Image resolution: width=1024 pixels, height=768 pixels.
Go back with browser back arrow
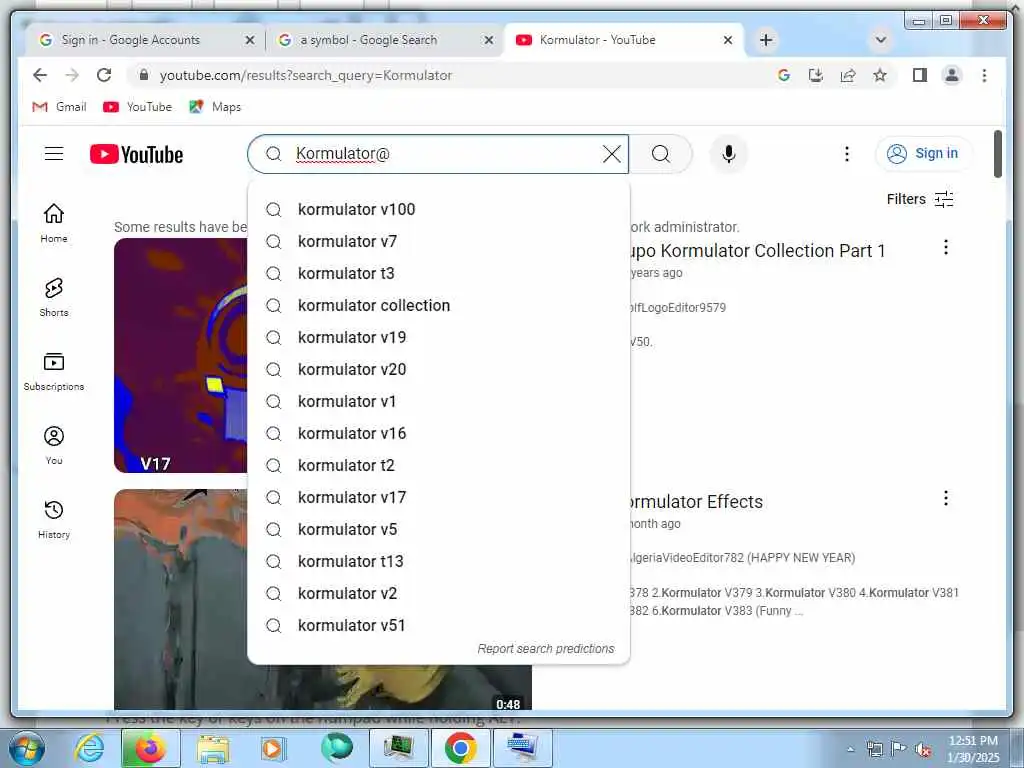(x=40, y=75)
